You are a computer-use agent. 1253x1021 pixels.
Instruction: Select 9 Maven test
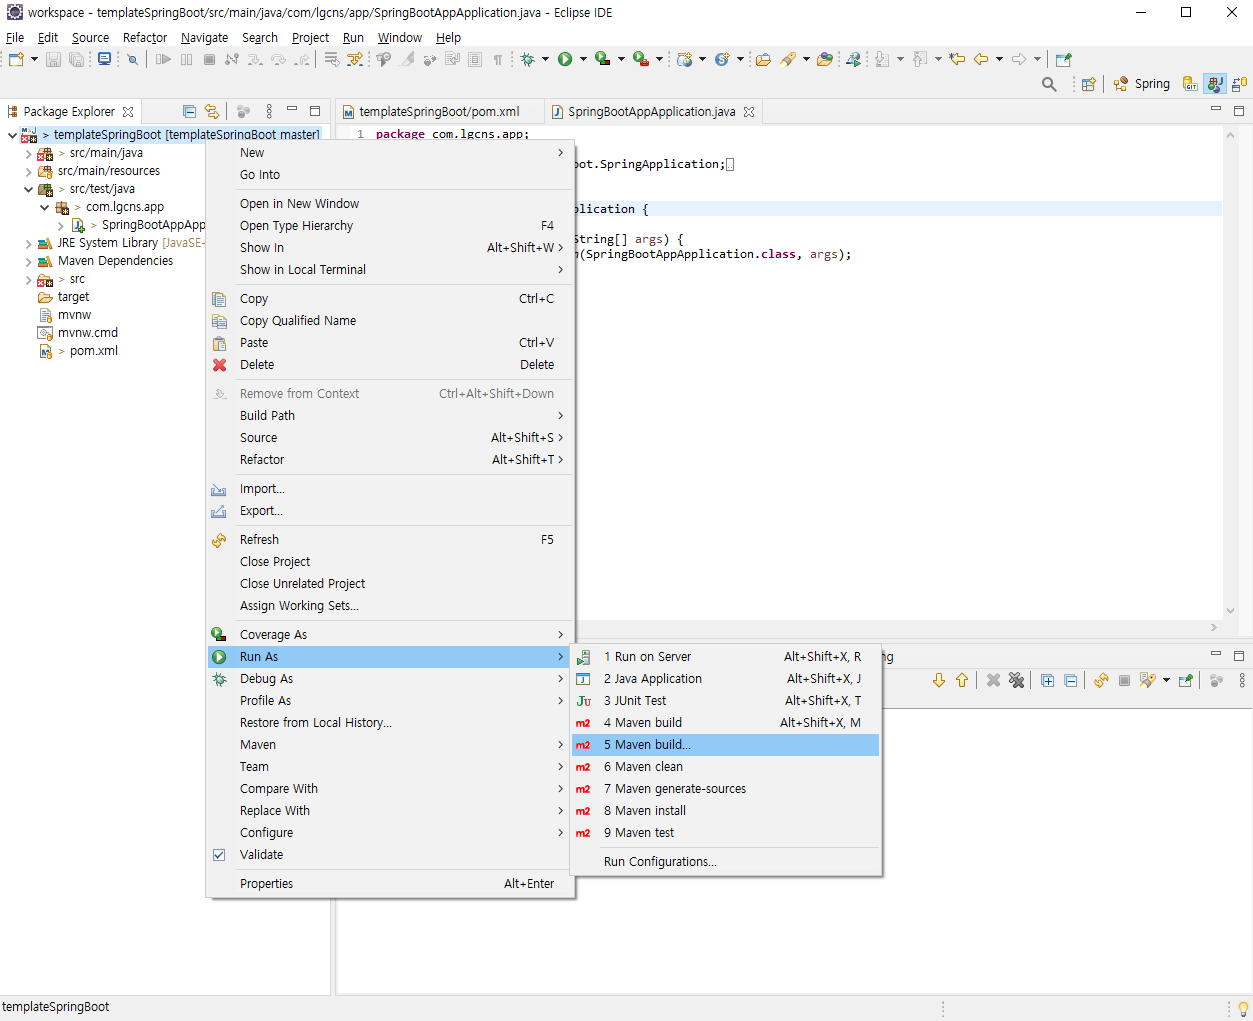725,833
